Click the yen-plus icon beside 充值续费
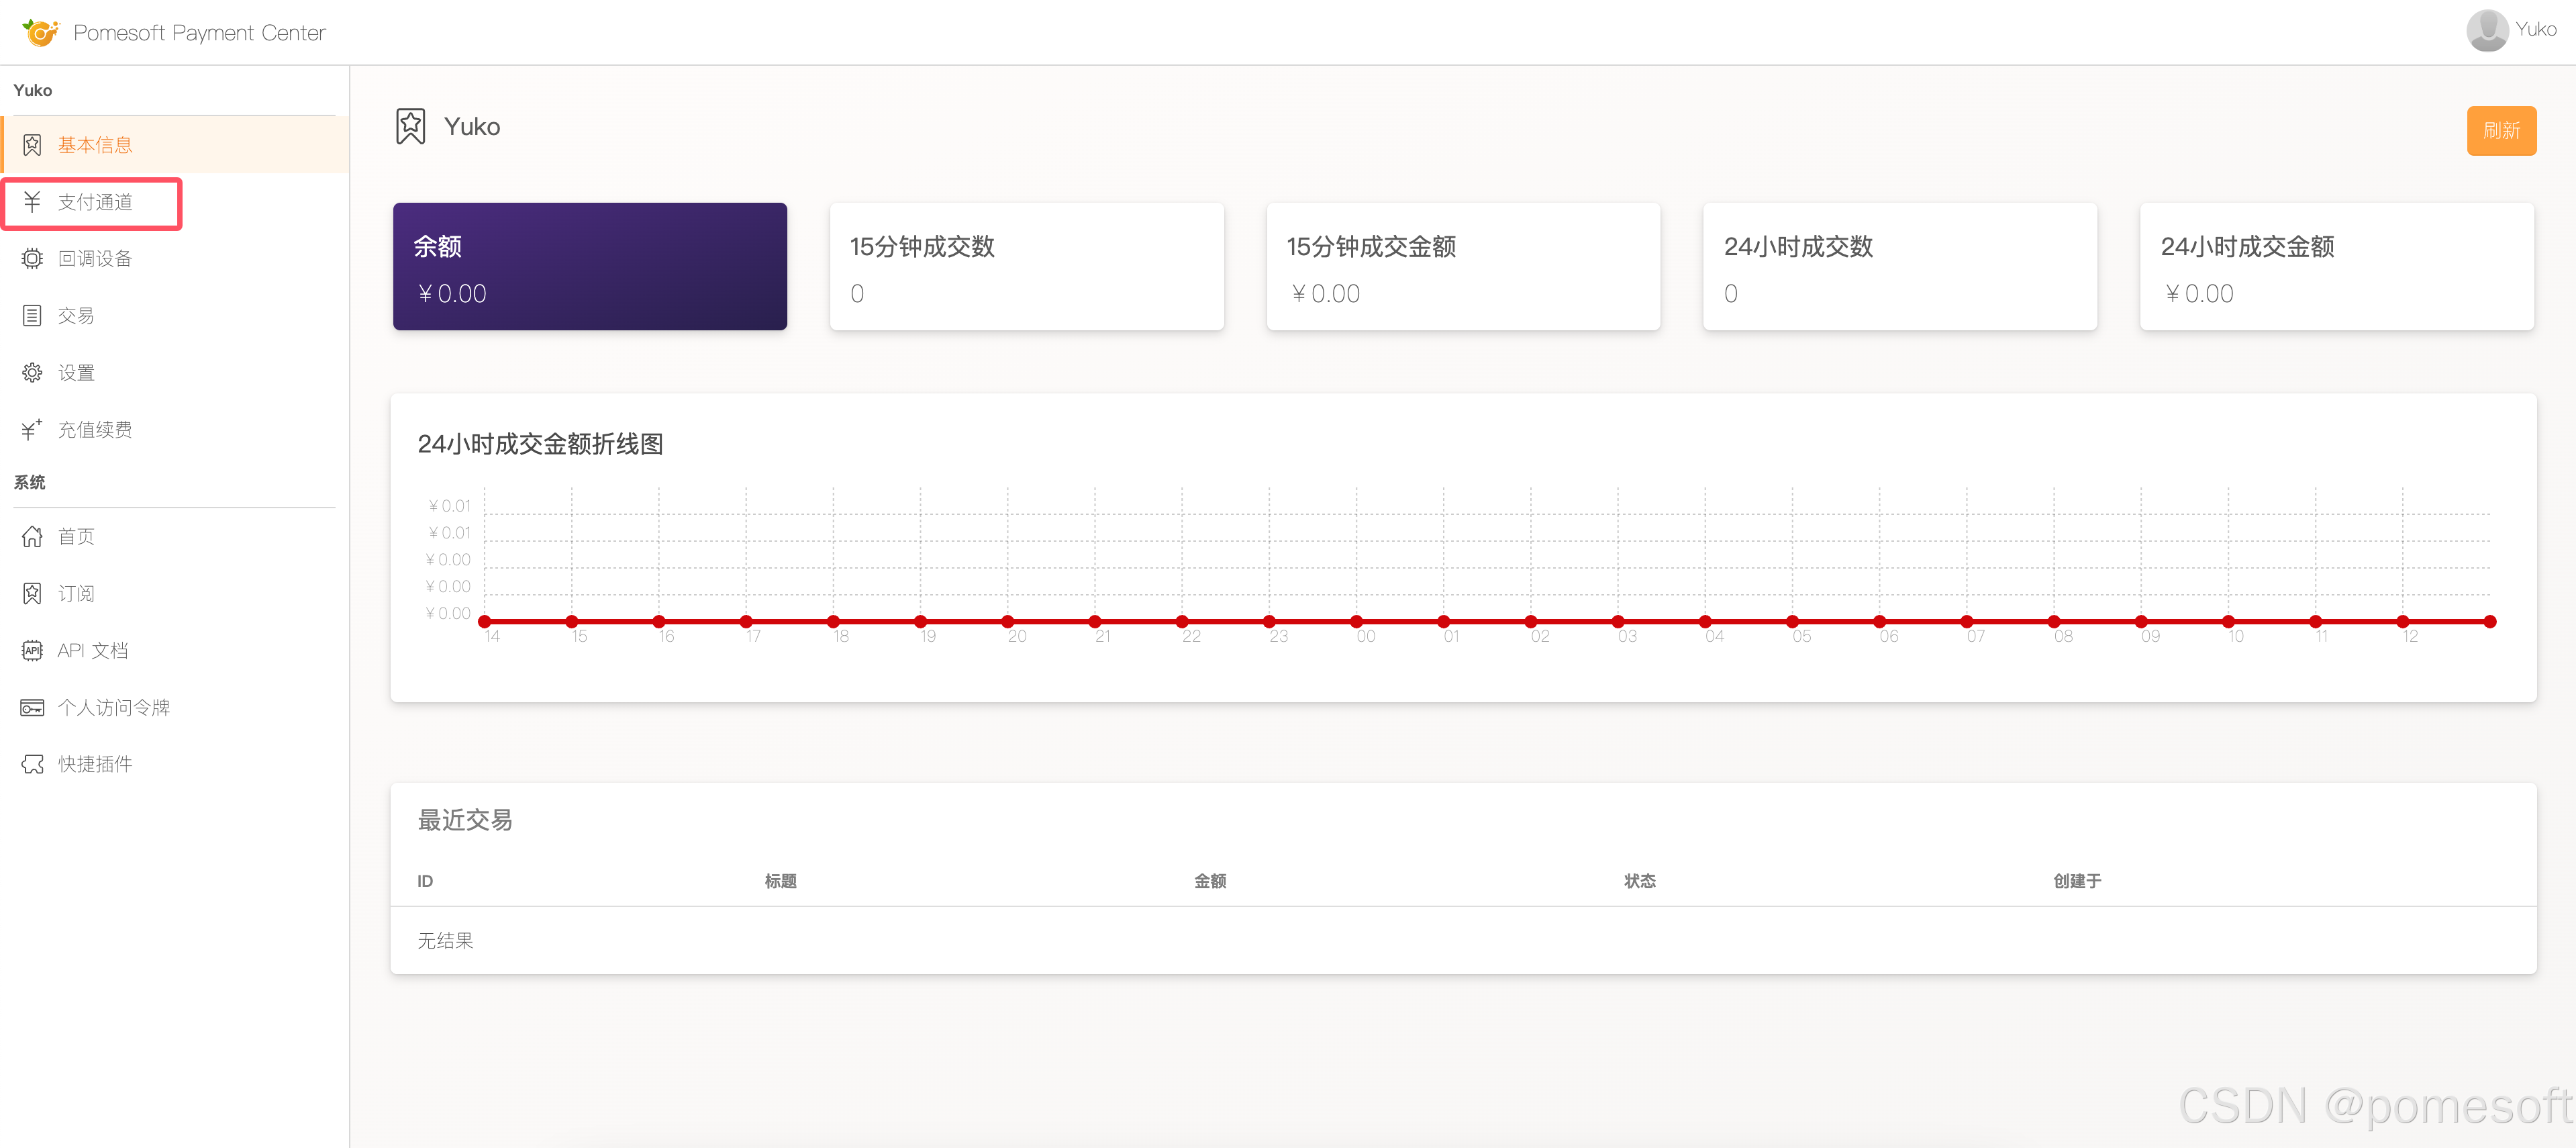The image size is (2576, 1148). [x=32, y=430]
